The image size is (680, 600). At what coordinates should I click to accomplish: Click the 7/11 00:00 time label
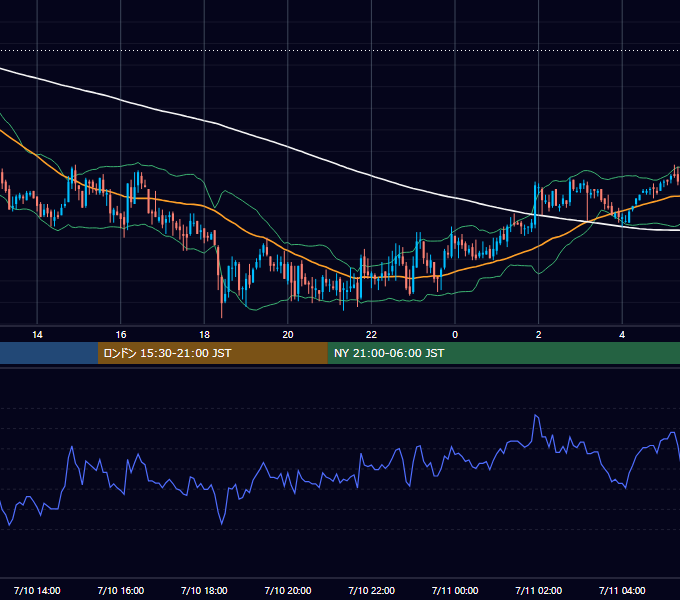pyautogui.click(x=455, y=590)
